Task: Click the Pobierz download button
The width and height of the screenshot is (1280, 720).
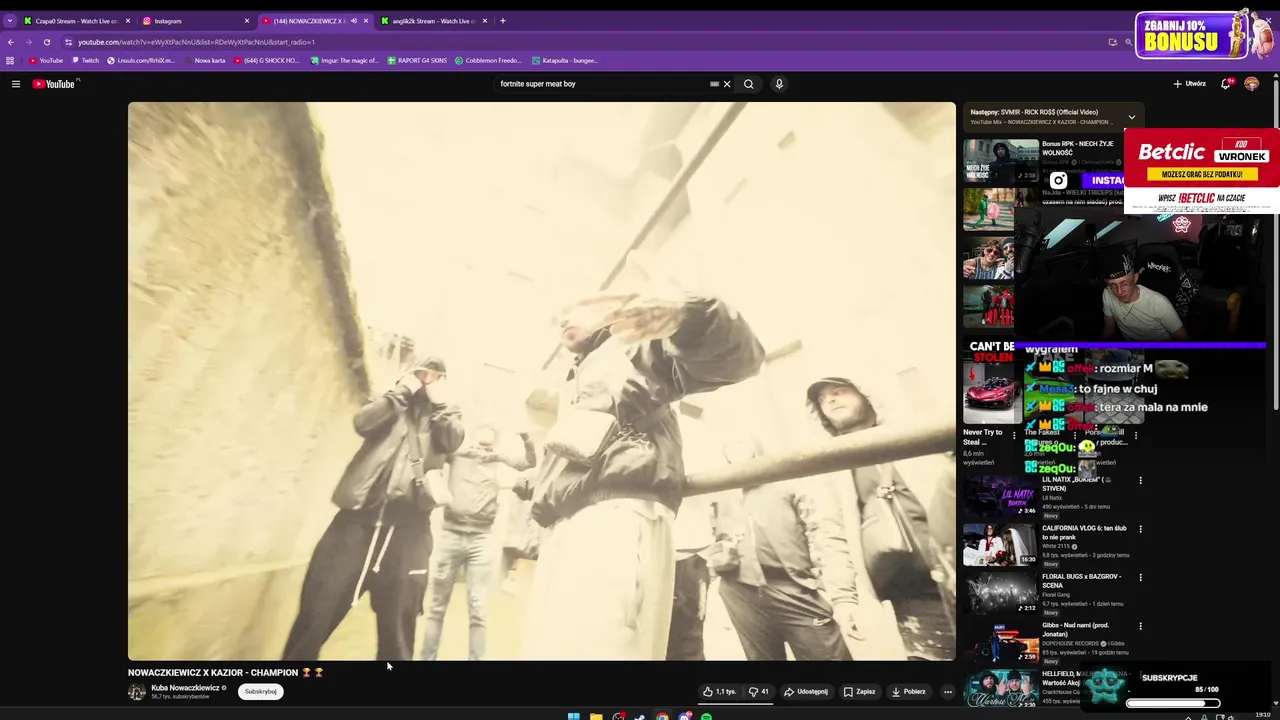Action: coord(909,691)
